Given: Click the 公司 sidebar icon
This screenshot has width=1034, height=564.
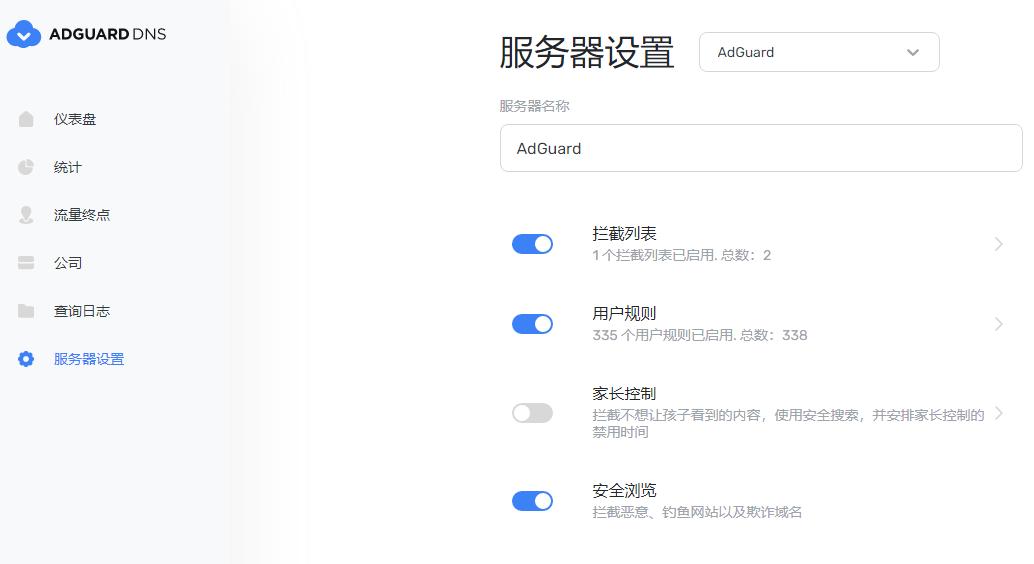Looking at the screenshot, I should (x=26, y=263).
